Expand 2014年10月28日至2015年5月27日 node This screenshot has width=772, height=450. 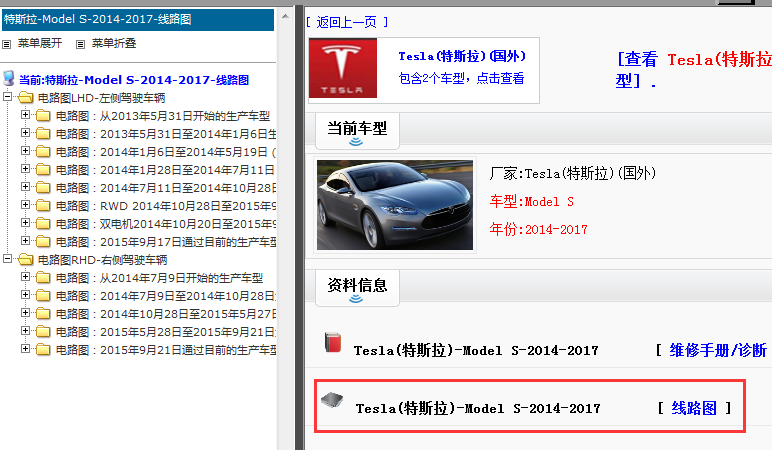[25, 313]
